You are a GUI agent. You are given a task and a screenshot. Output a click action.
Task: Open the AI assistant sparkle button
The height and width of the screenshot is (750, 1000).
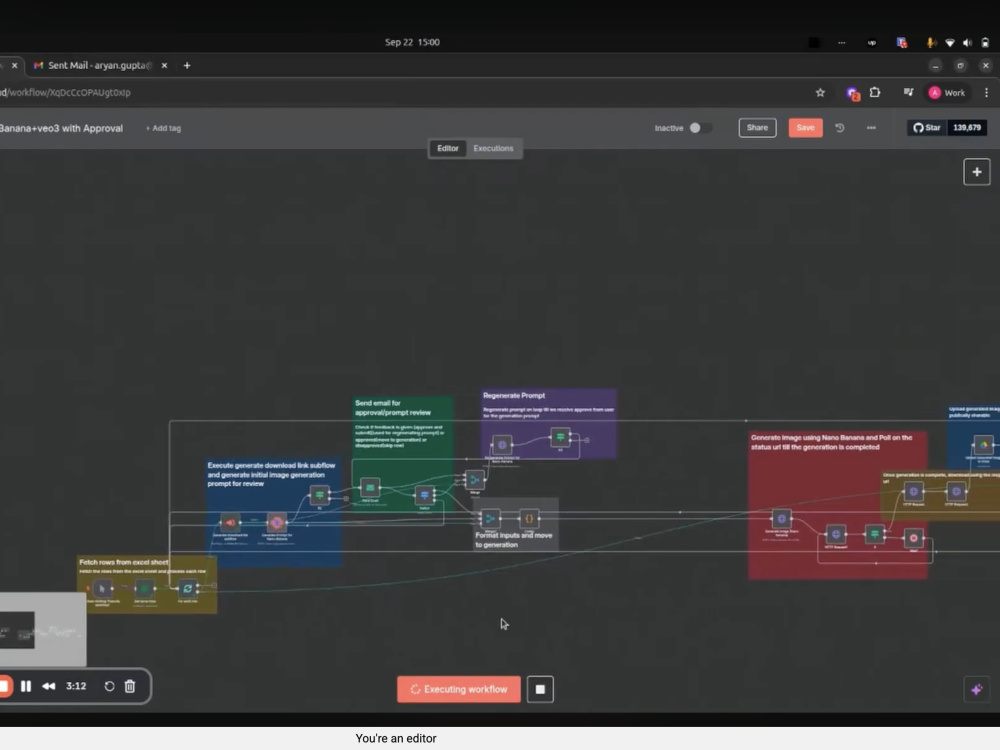click(x=976, y=689)
